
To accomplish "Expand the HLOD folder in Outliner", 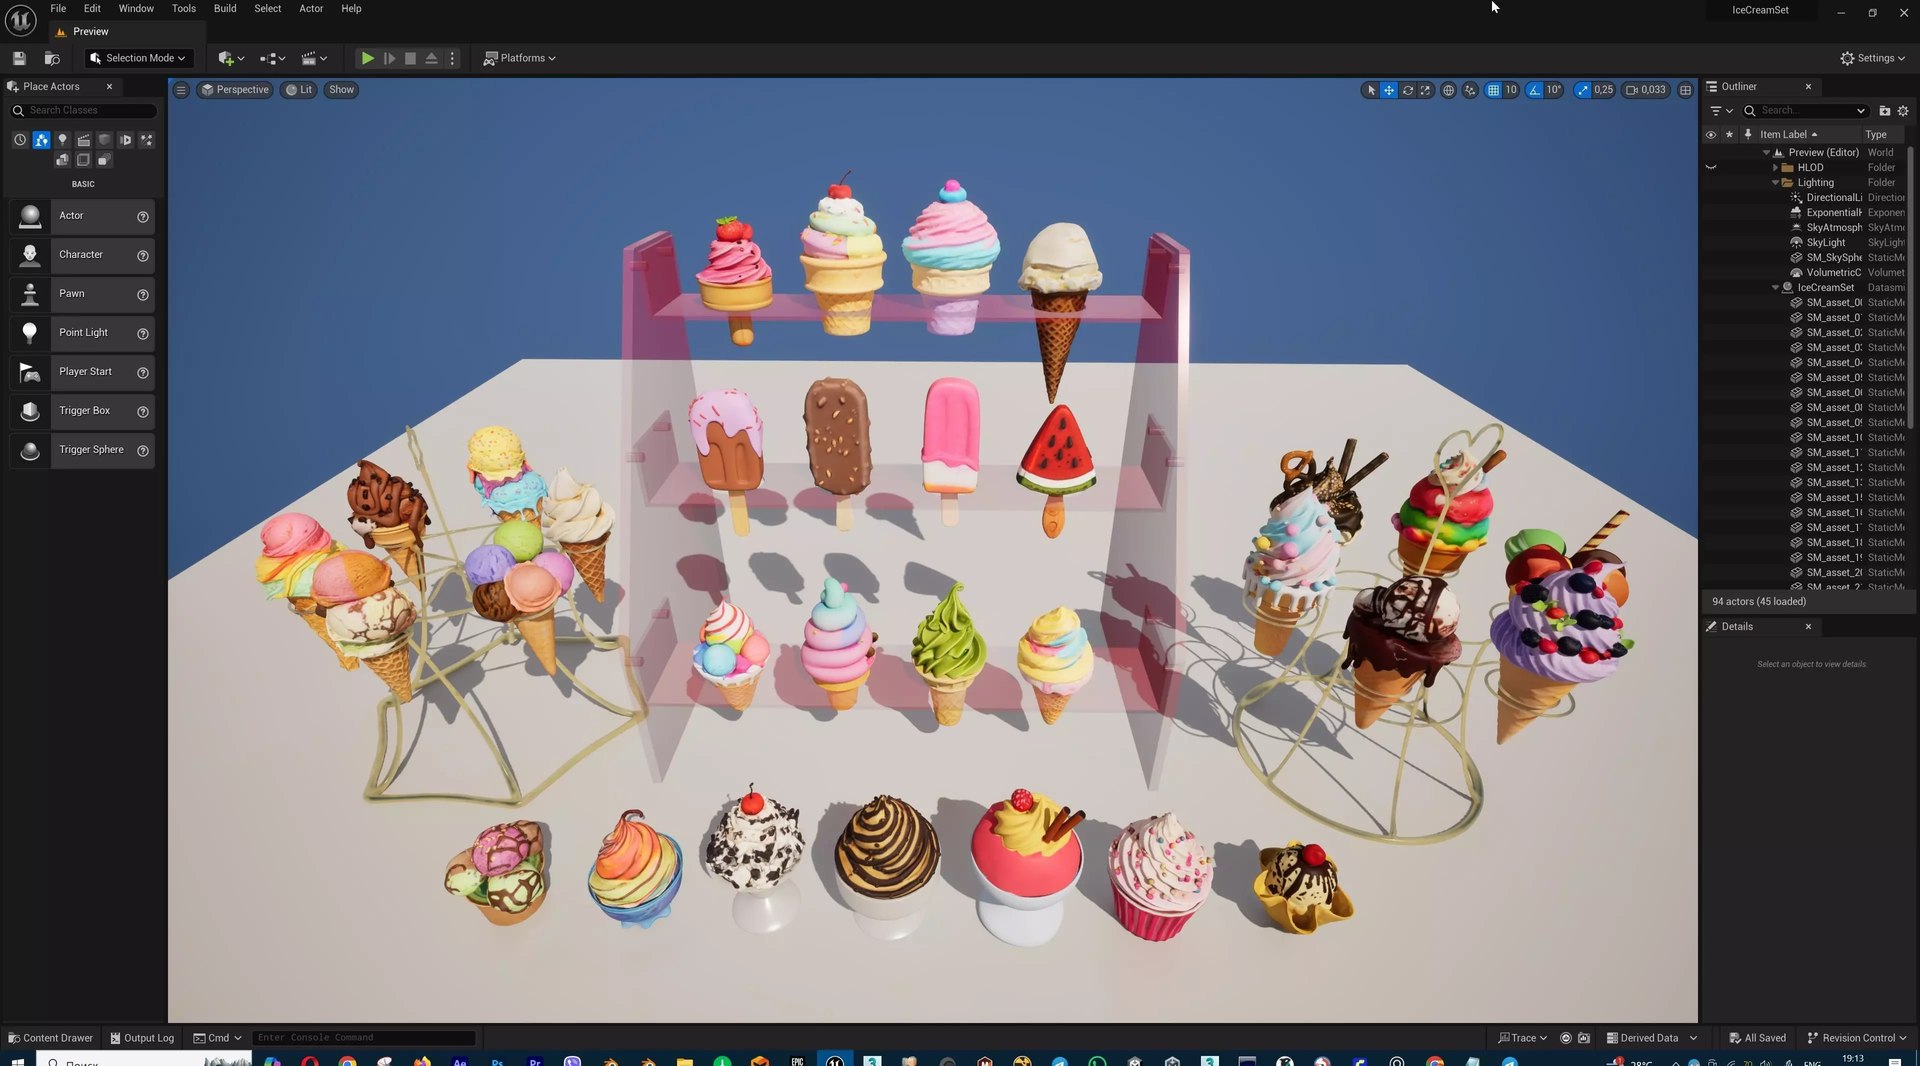I will coord(1775,168).
